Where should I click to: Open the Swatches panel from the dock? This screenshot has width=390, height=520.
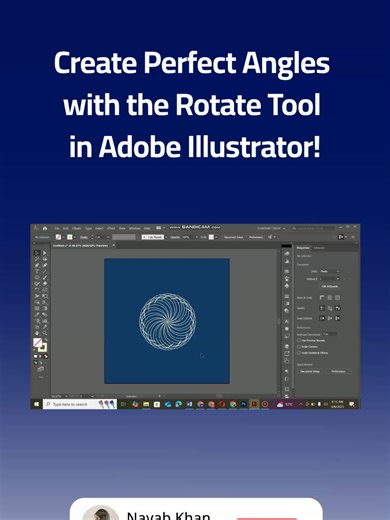coord(287,271)
